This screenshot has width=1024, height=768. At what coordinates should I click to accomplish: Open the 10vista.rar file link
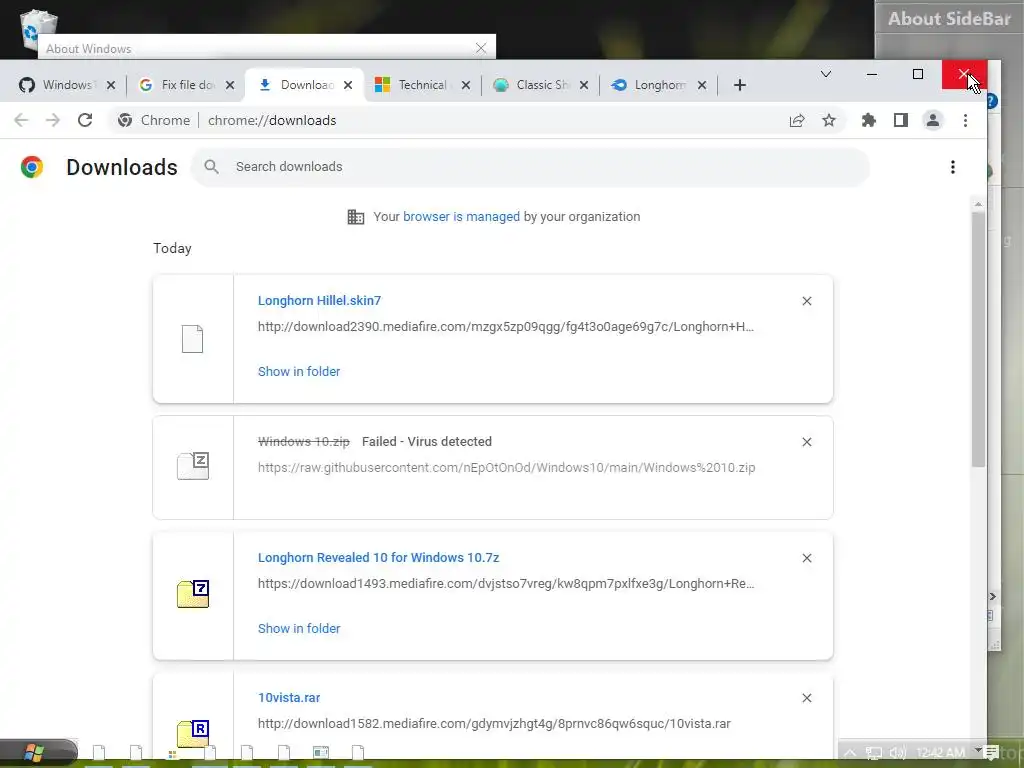tap(289, 697)
